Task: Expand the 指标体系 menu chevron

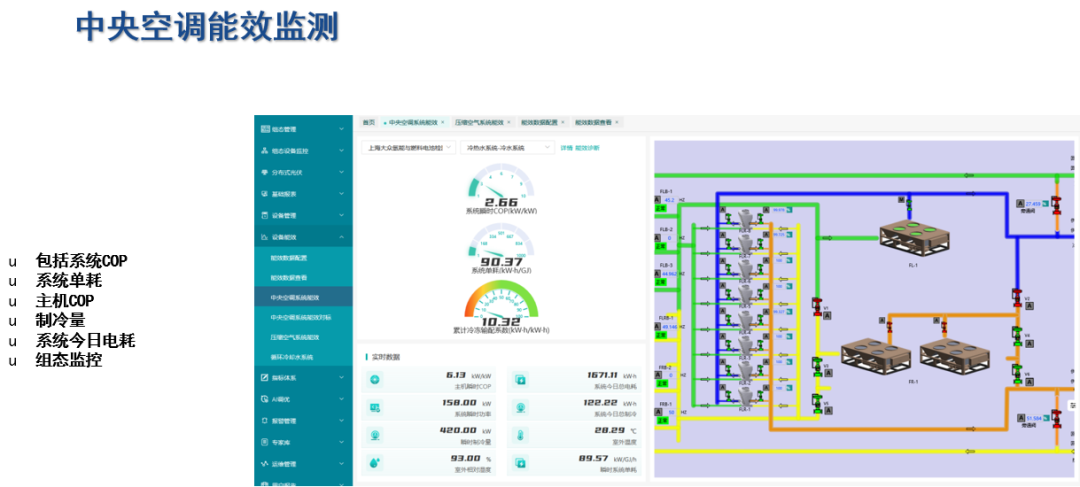Action: 341,377
